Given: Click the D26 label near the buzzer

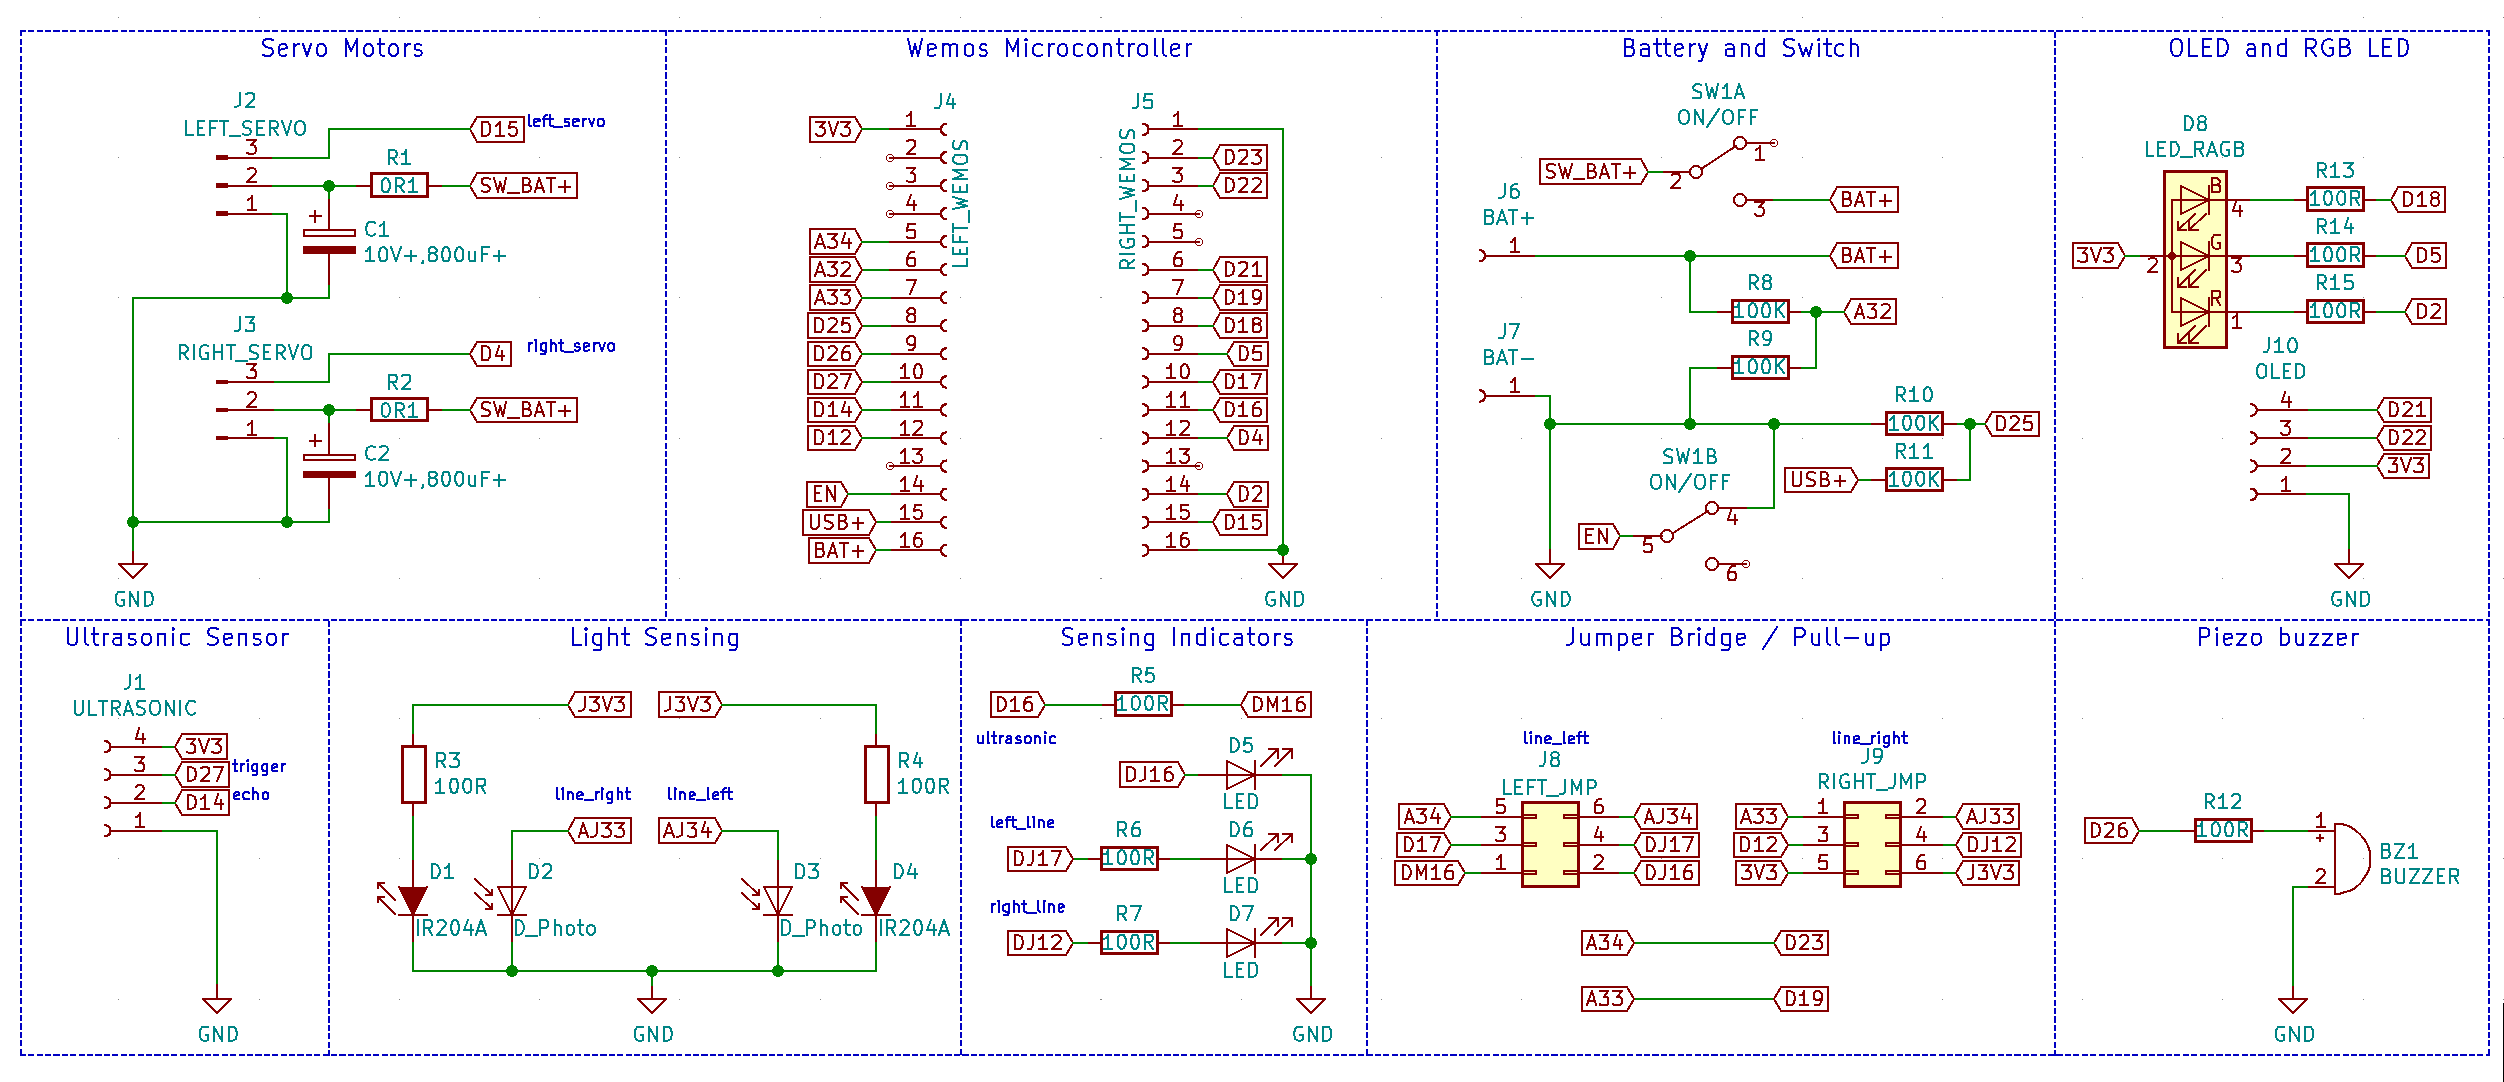Looking at the screenshot, I should pyautogui.click(x=2110, y=830).
